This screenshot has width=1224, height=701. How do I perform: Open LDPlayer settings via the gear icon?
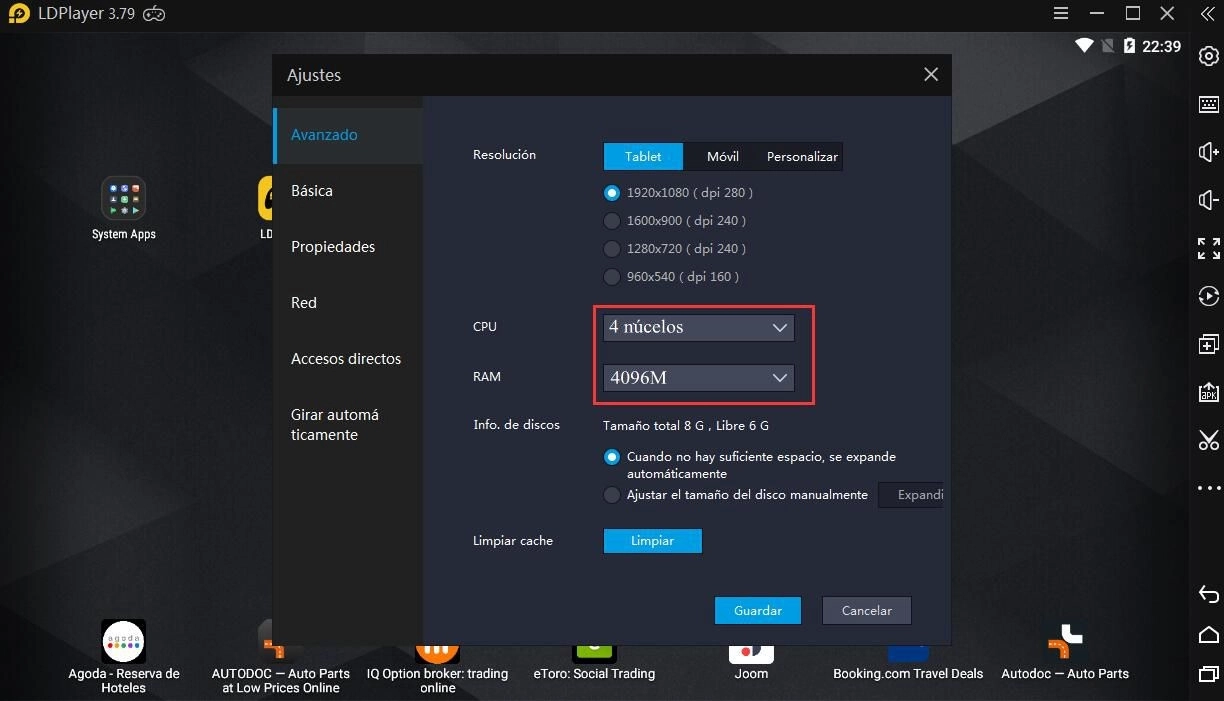(x=1208, y=56)
